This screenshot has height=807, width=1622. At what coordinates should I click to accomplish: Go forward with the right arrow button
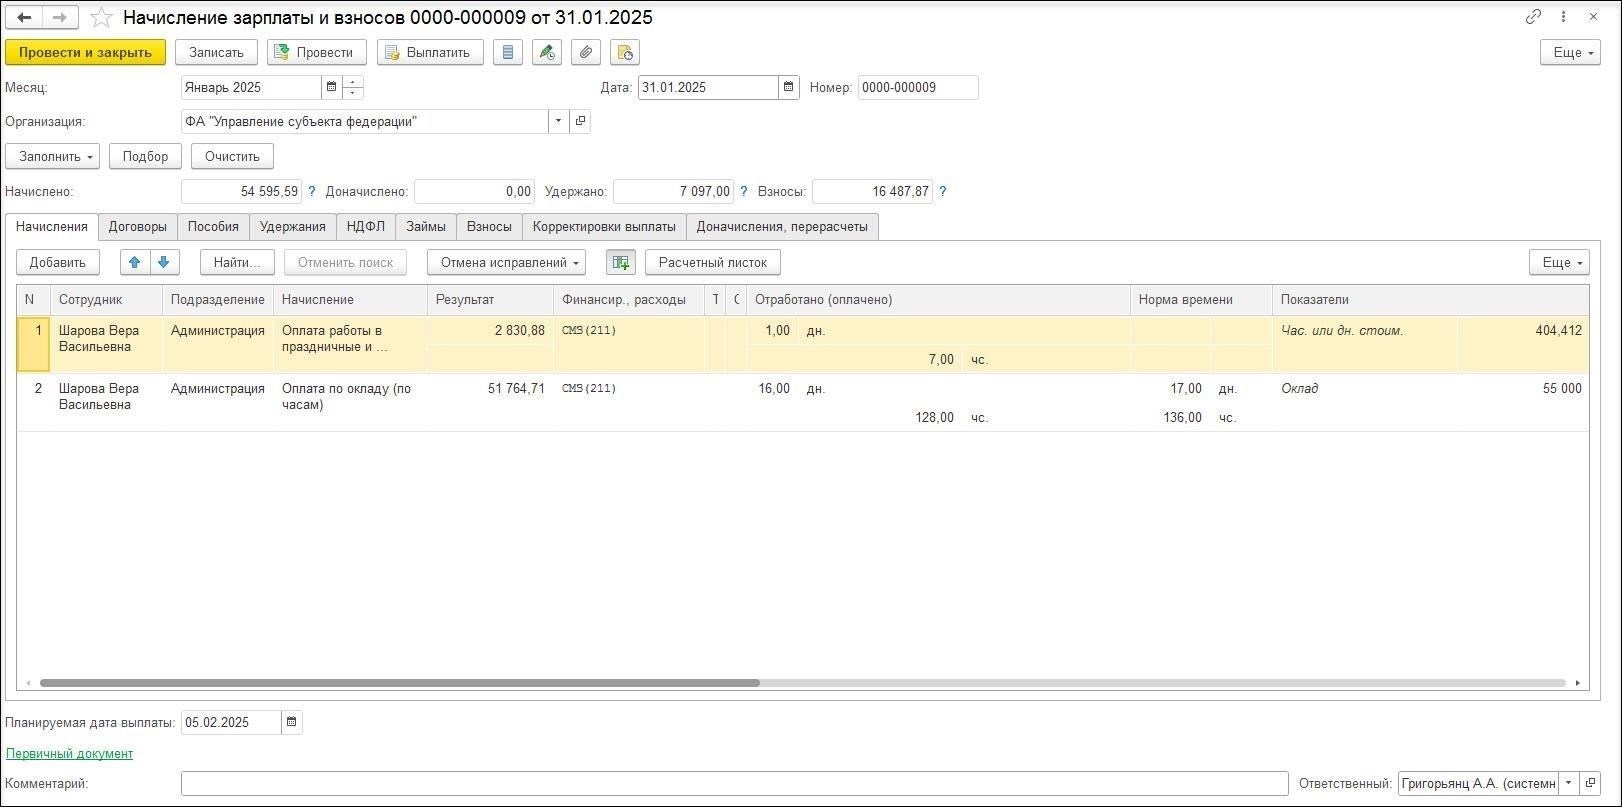(60, 18)
